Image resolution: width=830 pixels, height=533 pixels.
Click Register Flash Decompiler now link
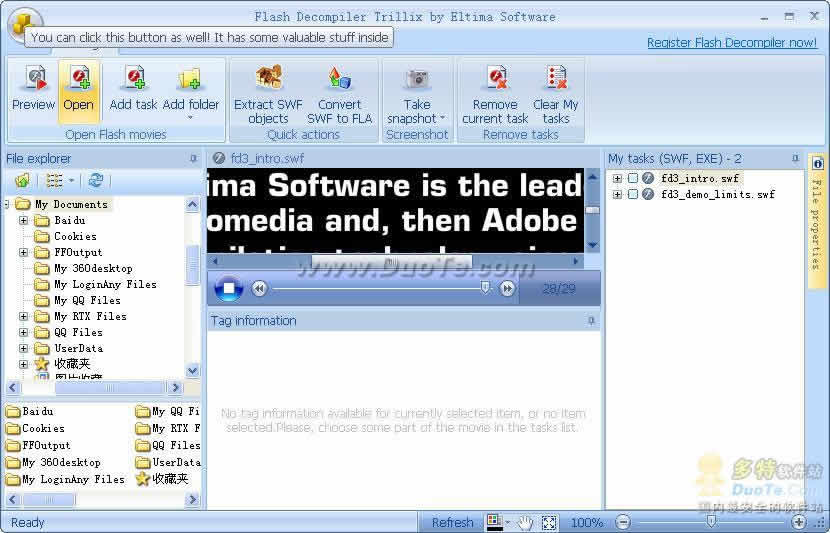732,43
